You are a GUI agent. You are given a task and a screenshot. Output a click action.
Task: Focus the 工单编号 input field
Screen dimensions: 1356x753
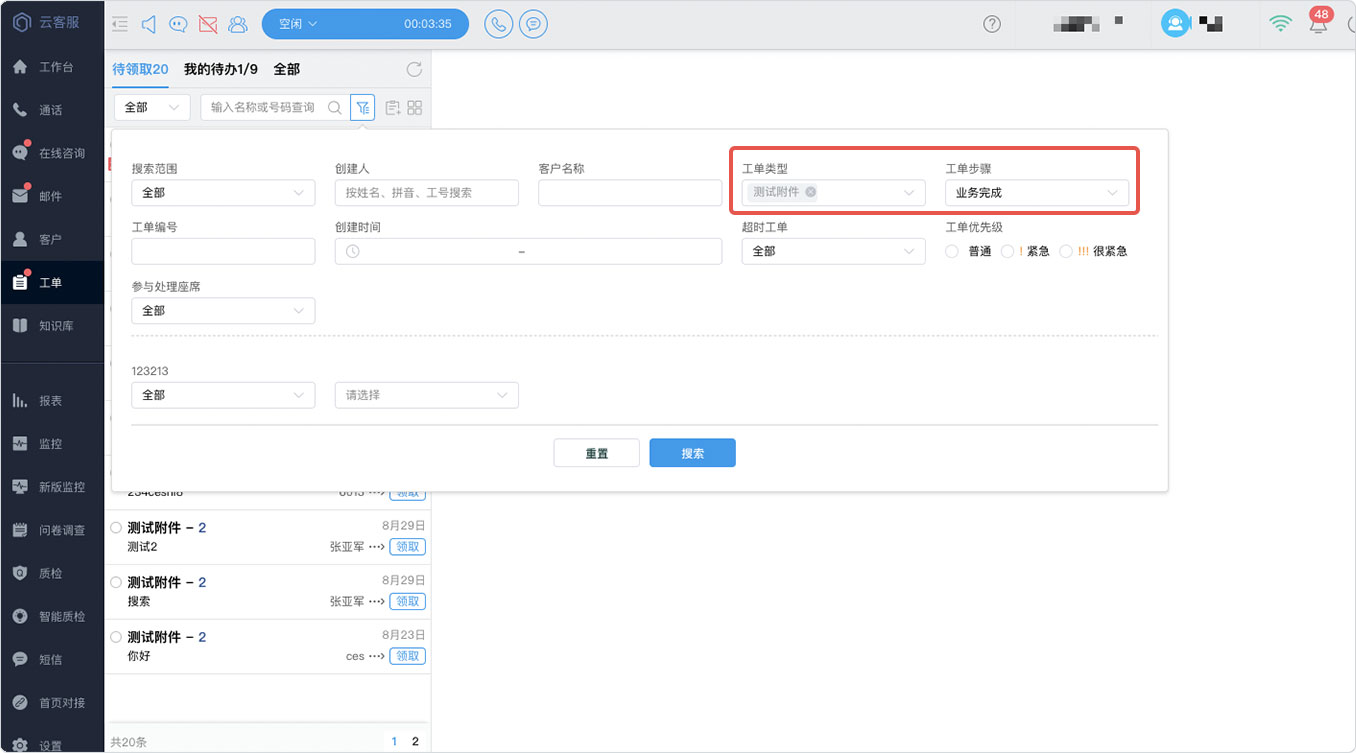223,251
